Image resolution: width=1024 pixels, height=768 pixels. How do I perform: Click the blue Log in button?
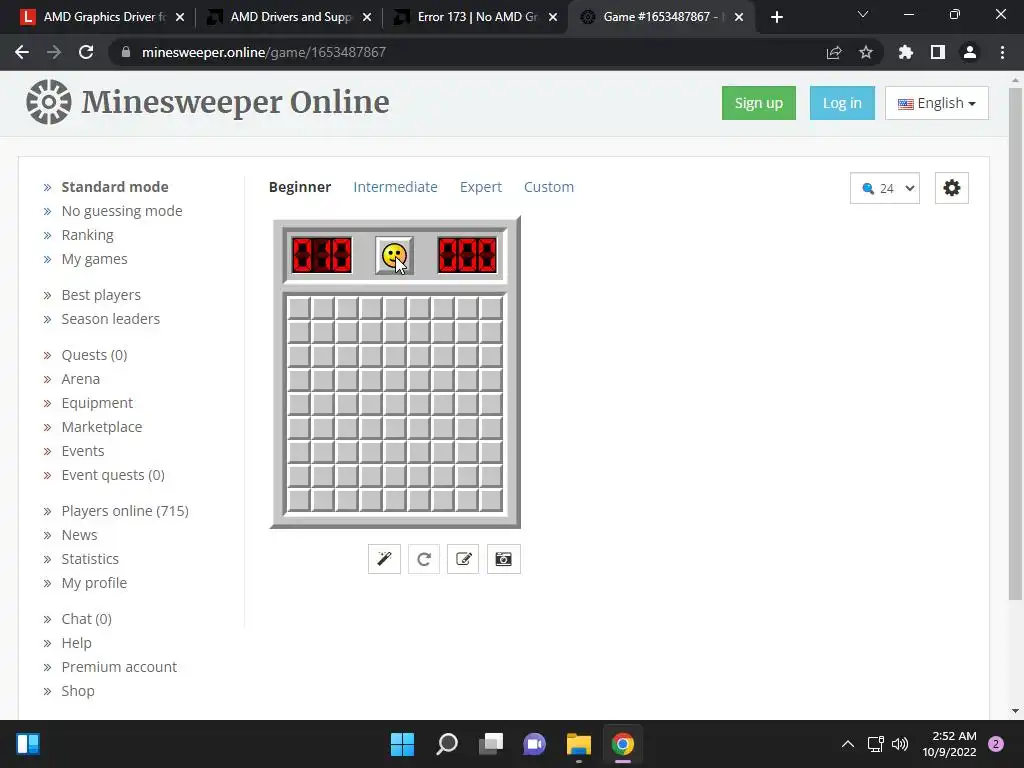pyautogui.click(x=842, y=103)
